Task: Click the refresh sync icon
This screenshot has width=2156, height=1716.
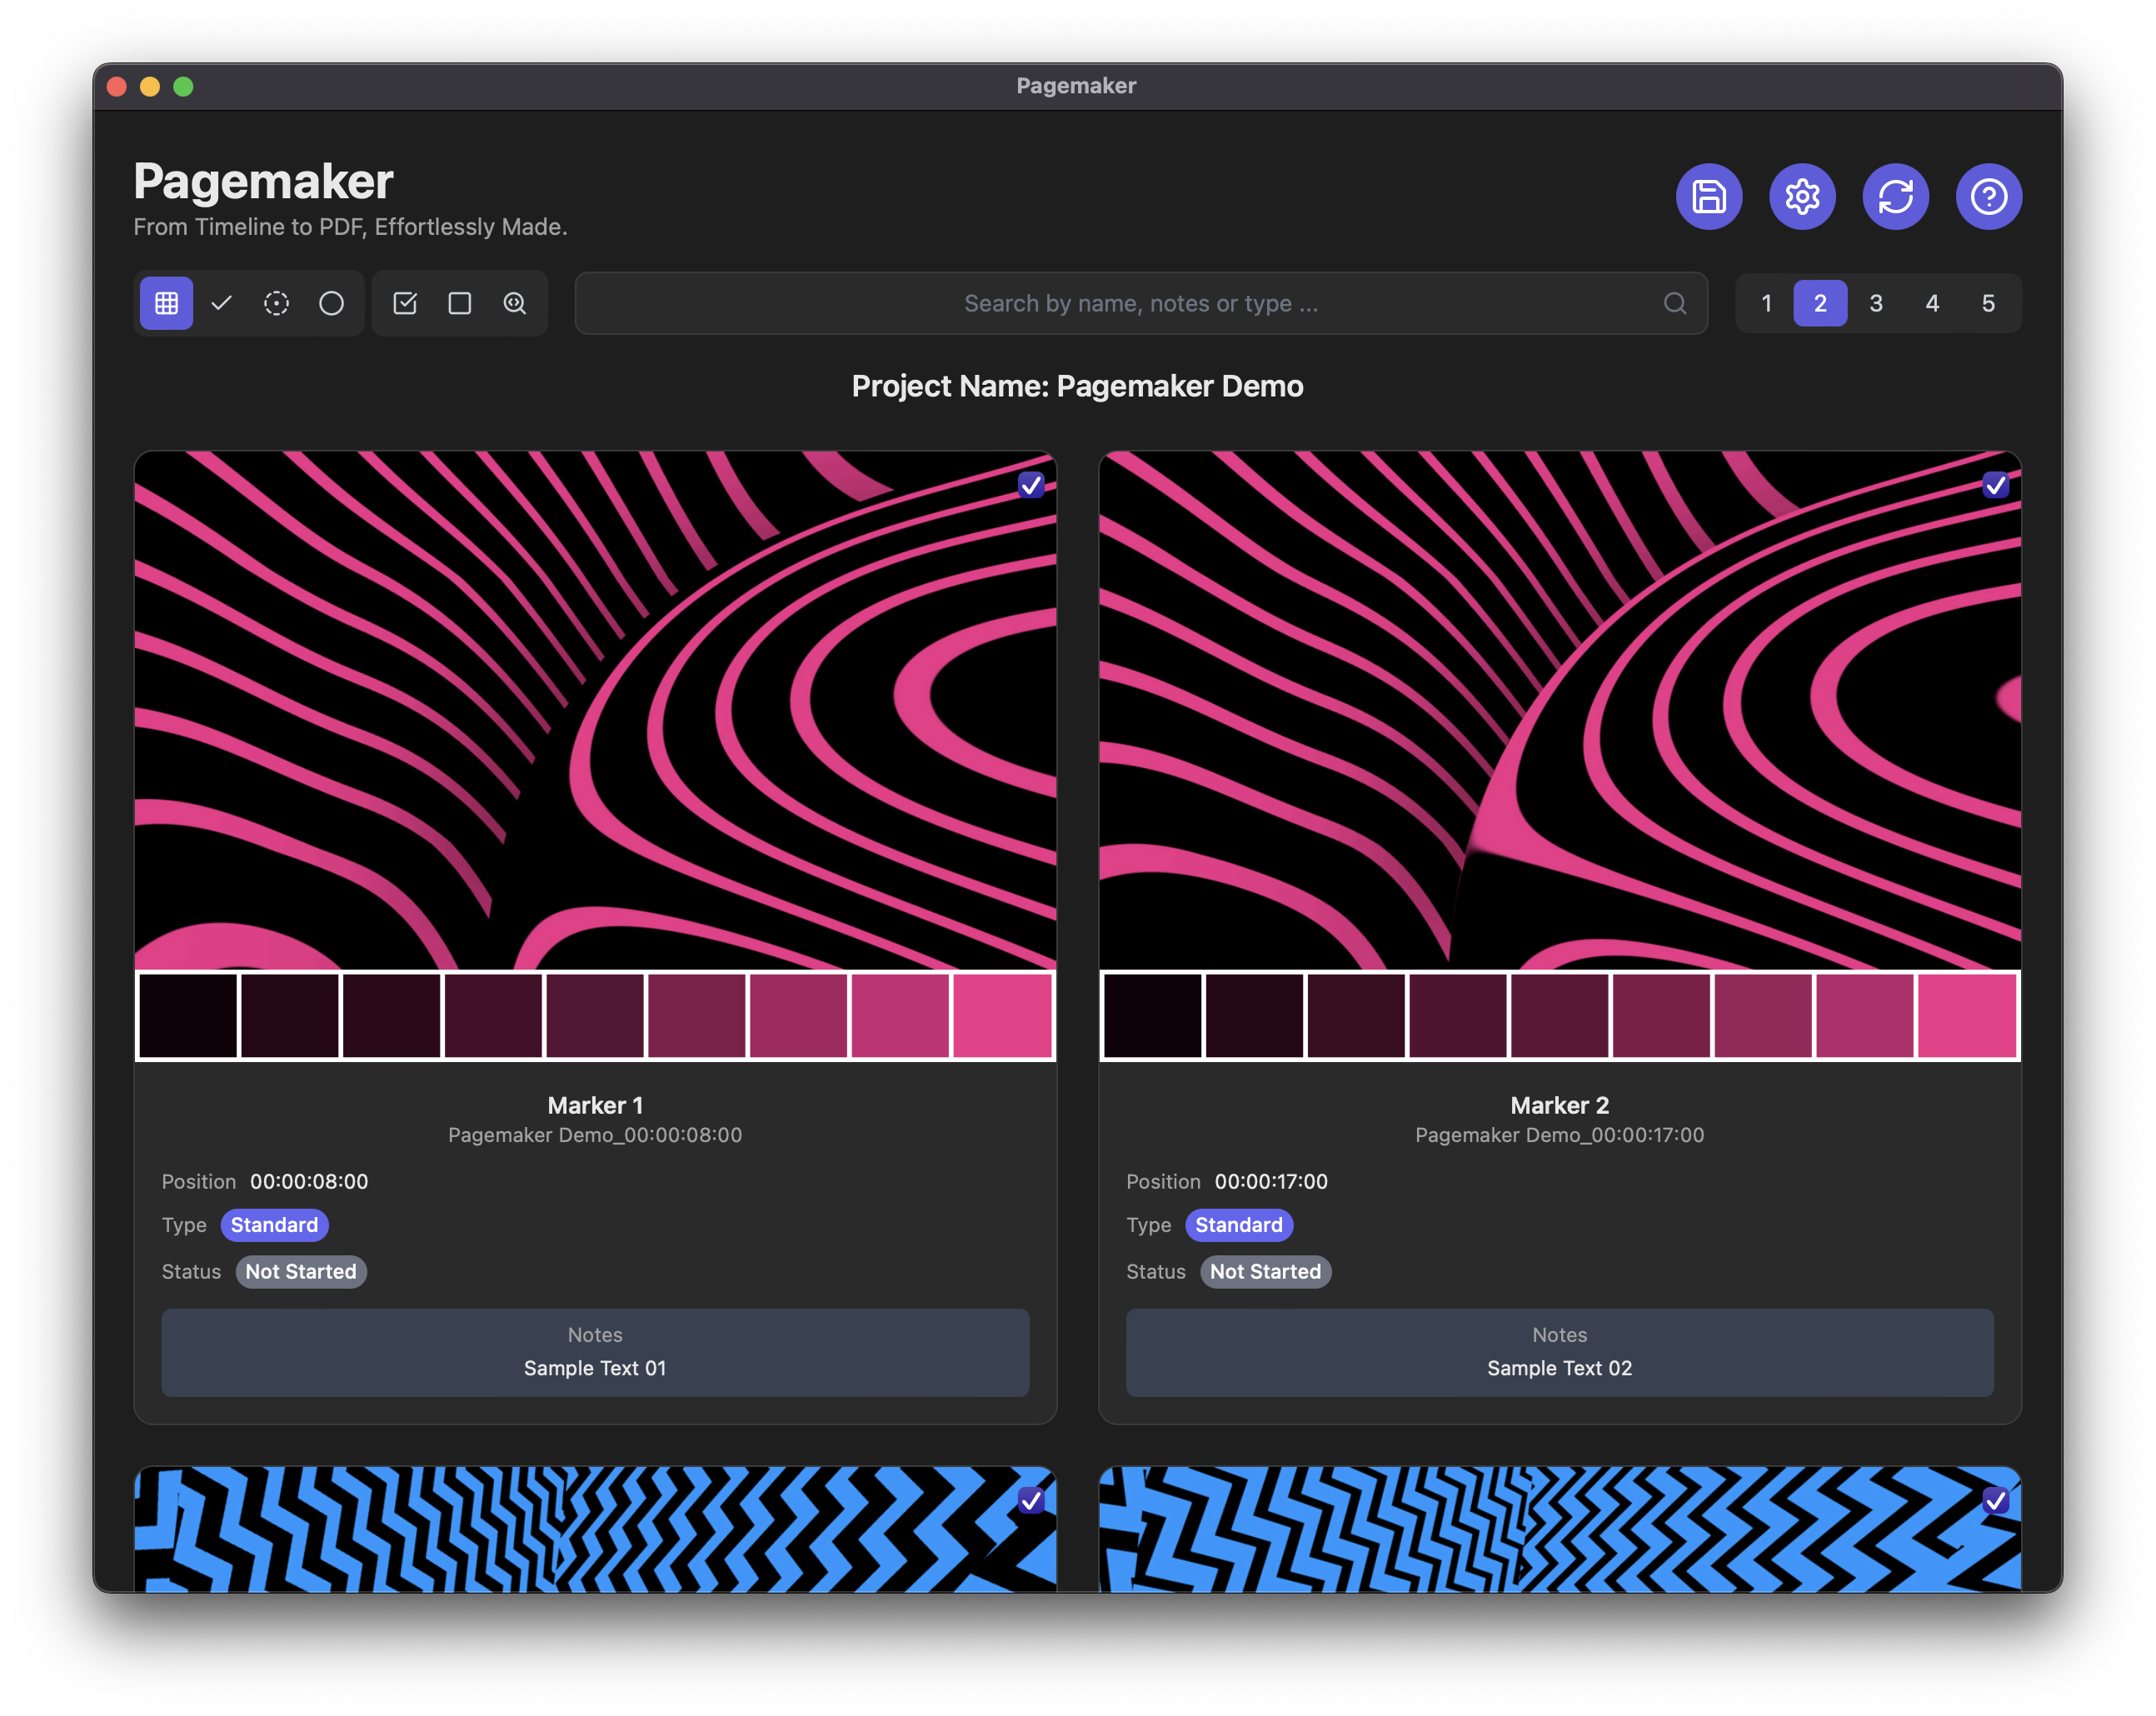Action: point(1895,196)
